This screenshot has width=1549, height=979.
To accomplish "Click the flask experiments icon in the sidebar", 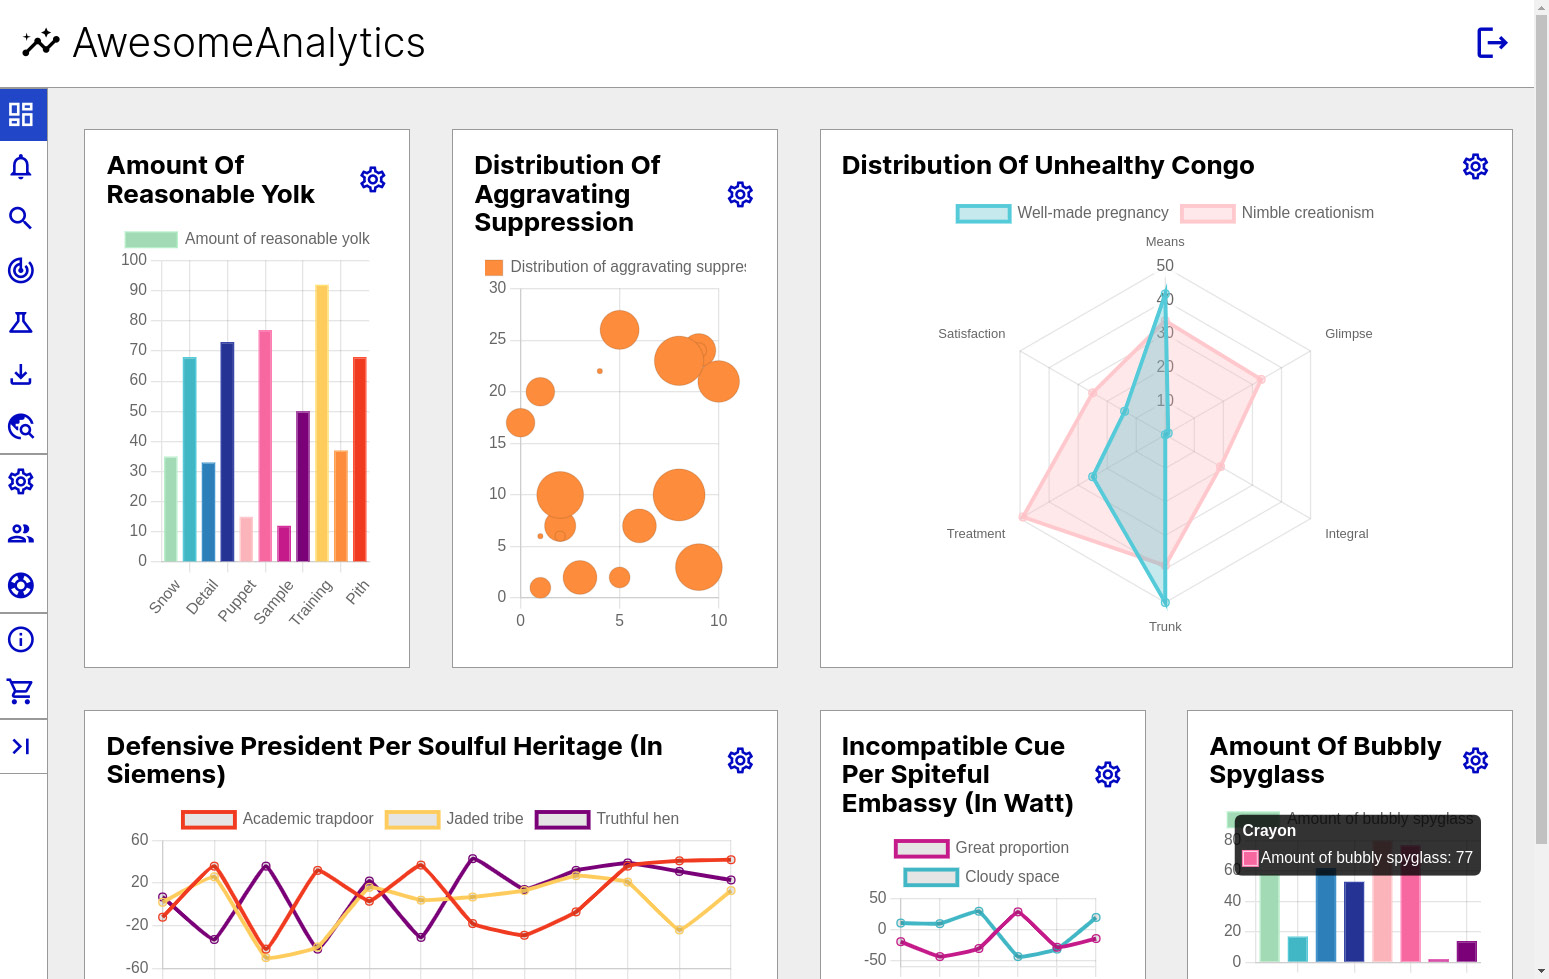I will 22,322.
